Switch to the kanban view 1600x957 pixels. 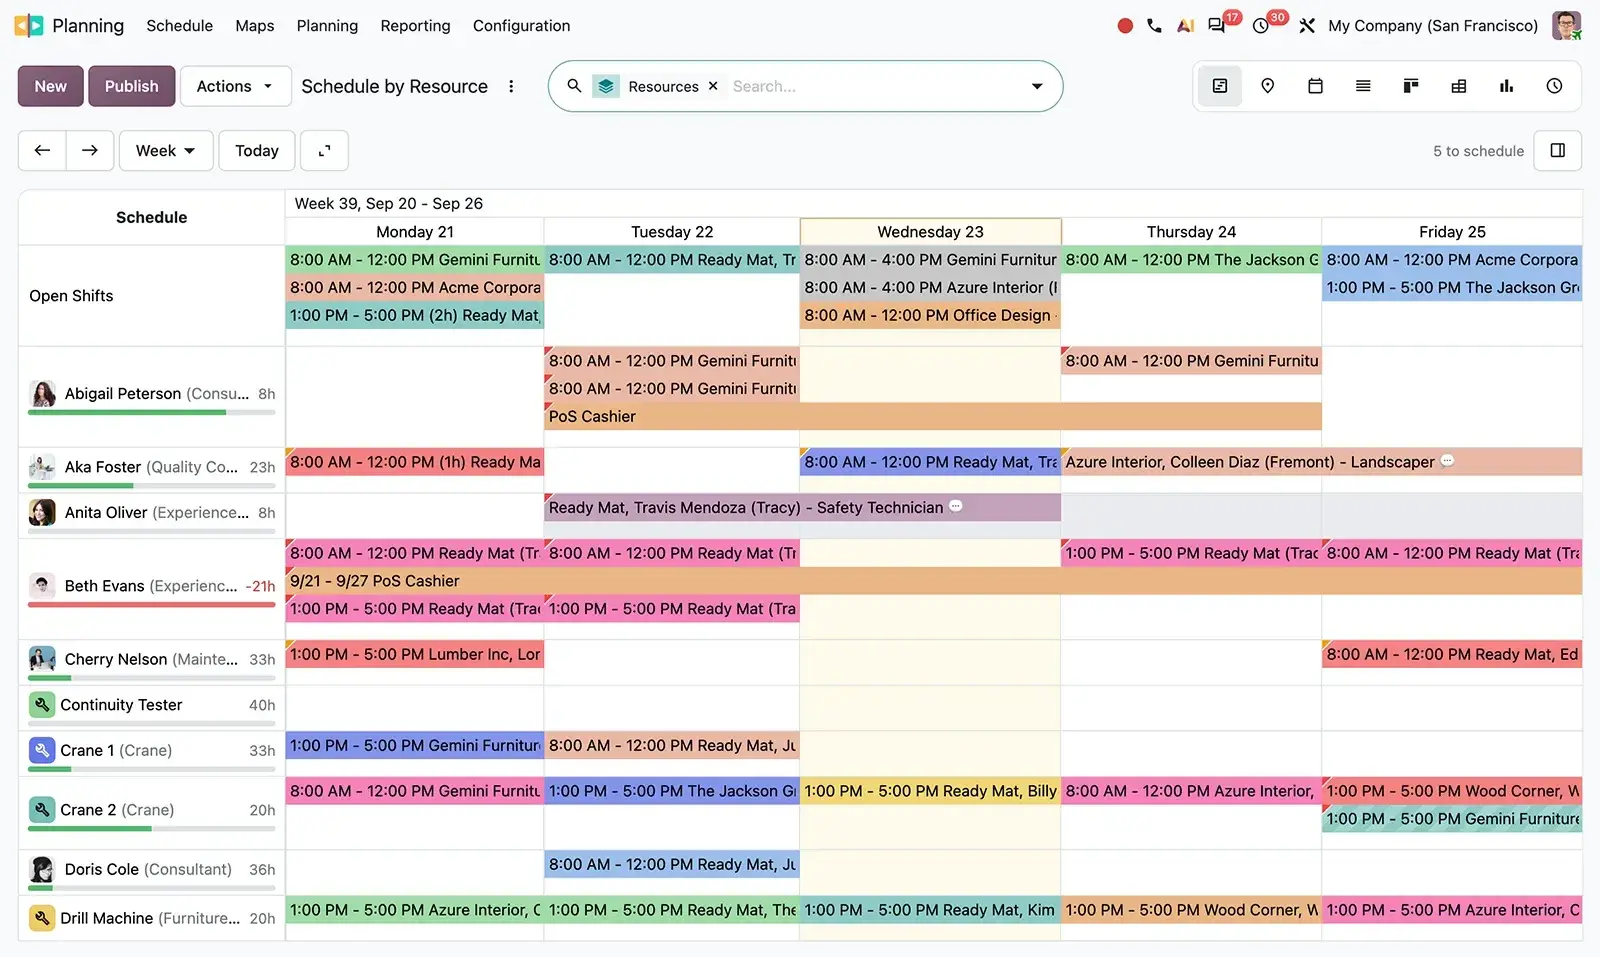click(x=1411, y=86)
